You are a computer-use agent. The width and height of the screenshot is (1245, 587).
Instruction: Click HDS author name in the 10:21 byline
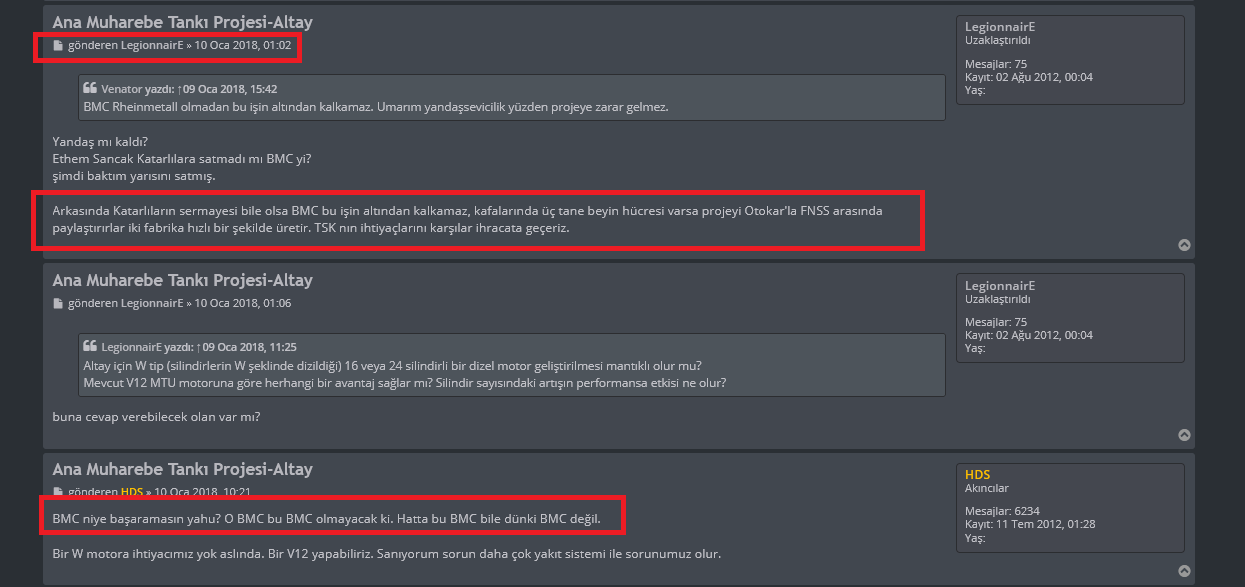click(132, 492)
